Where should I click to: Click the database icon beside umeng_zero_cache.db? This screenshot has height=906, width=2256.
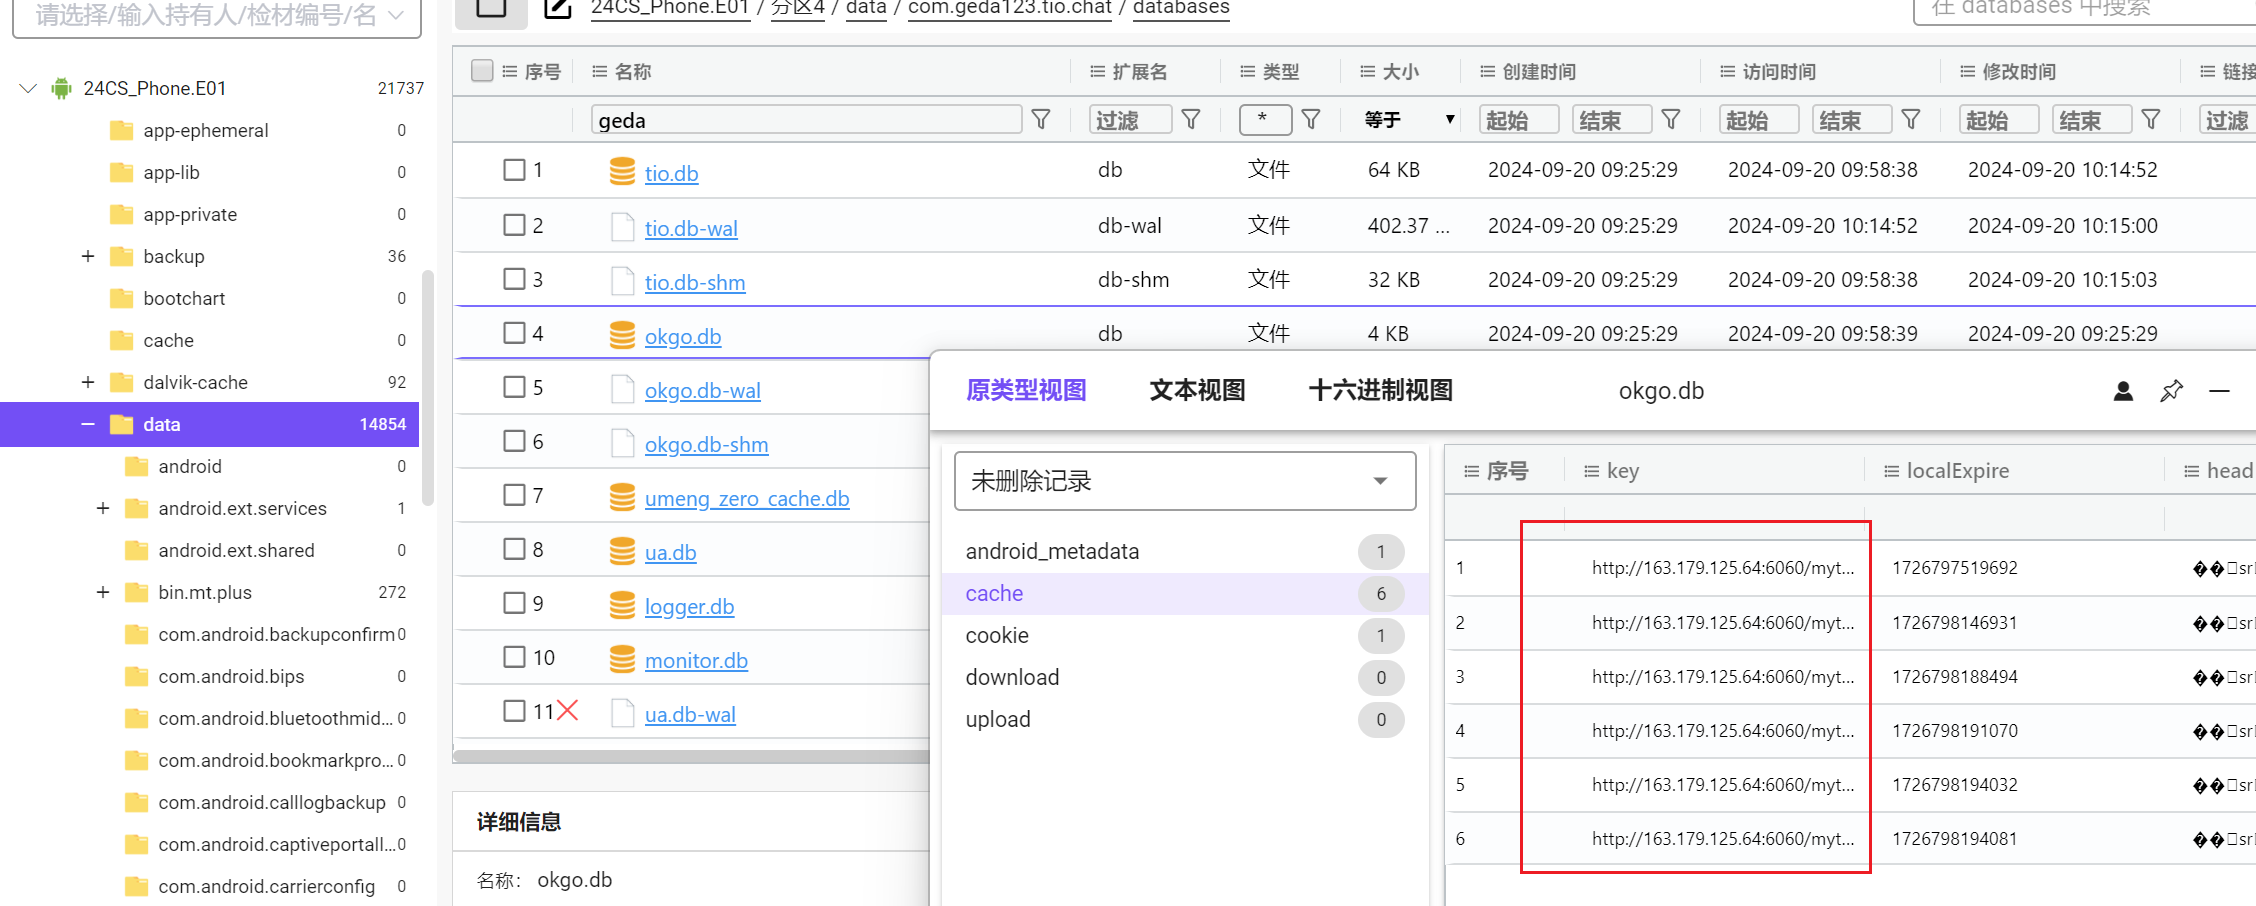622,497
